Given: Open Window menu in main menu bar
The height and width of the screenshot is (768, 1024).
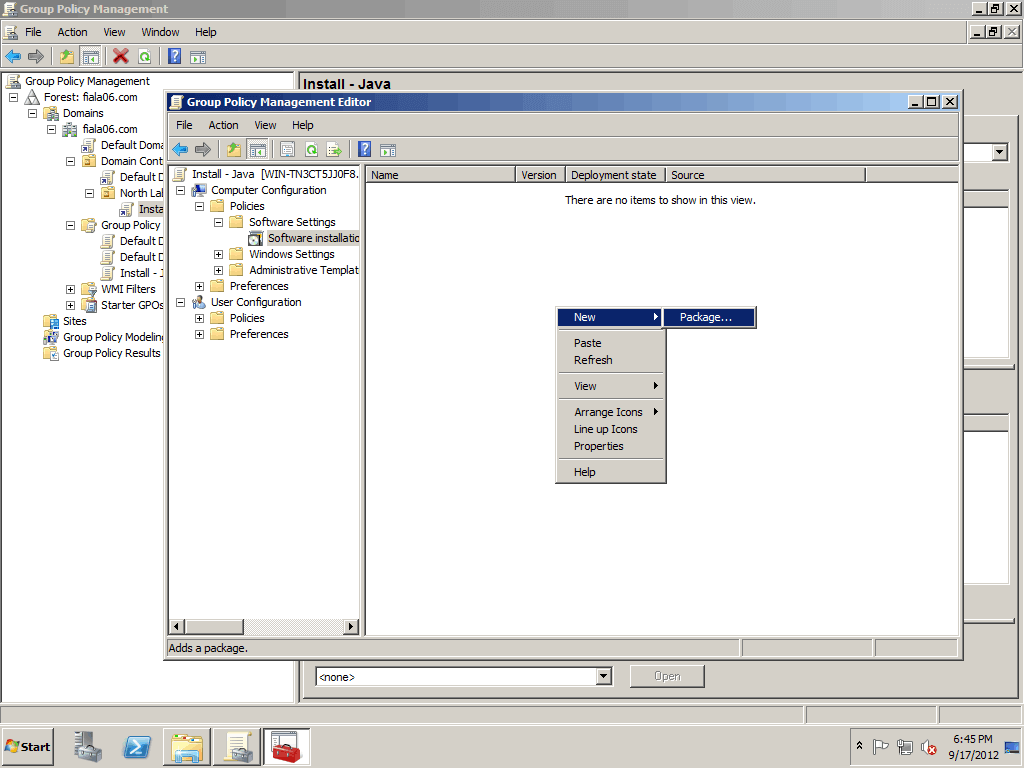Looking at the screenshot, I should (160, 32).
